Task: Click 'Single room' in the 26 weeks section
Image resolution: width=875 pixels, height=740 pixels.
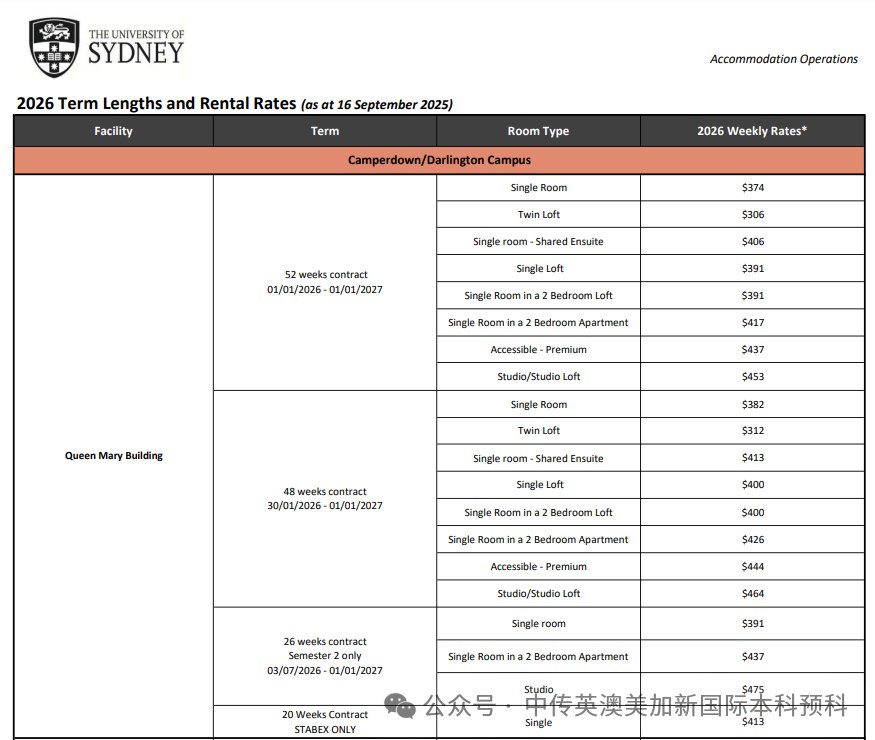Action: click(x=539, y=623)
